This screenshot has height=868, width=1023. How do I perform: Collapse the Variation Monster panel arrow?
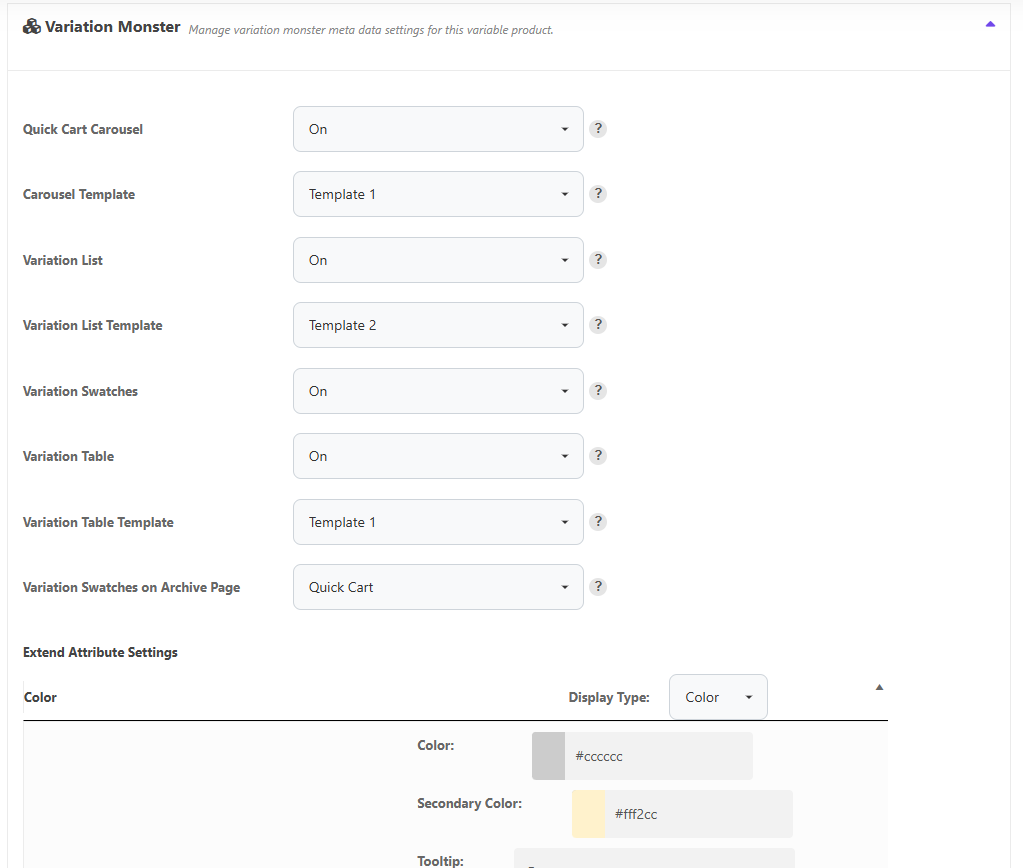[990, 25]
